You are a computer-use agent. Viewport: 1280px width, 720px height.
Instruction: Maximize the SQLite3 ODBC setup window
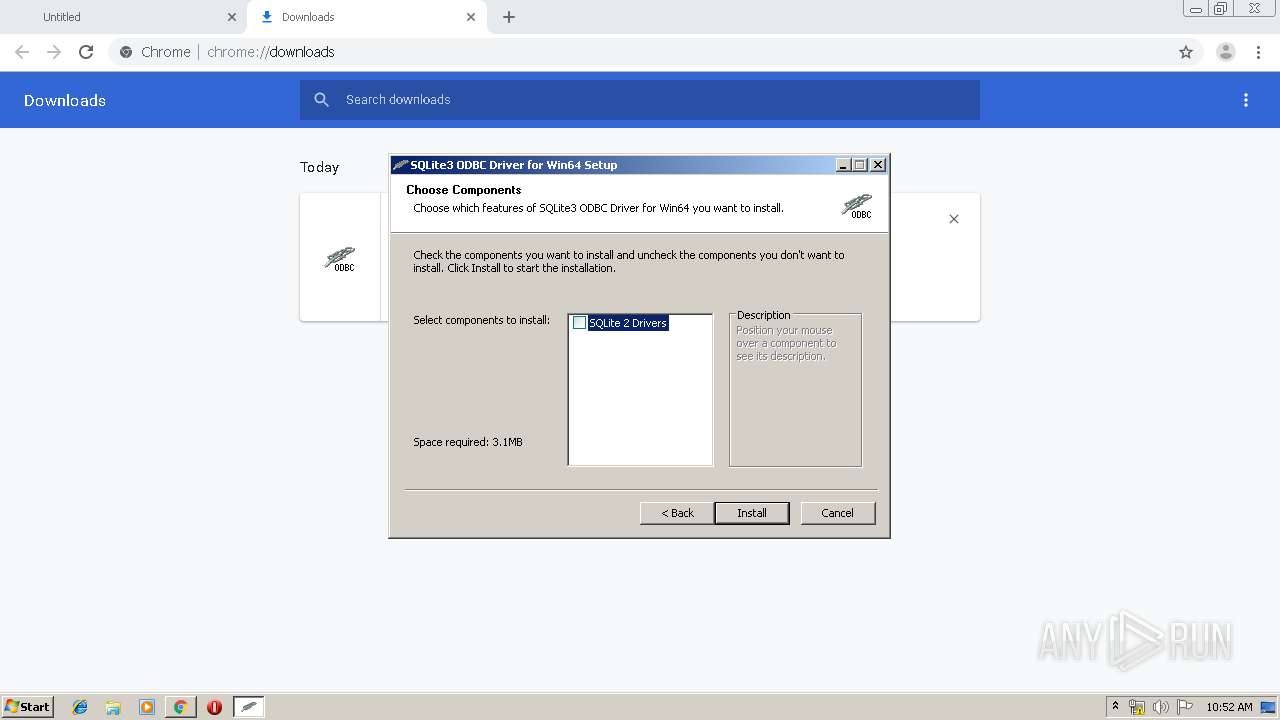click(x=860, y=165)
